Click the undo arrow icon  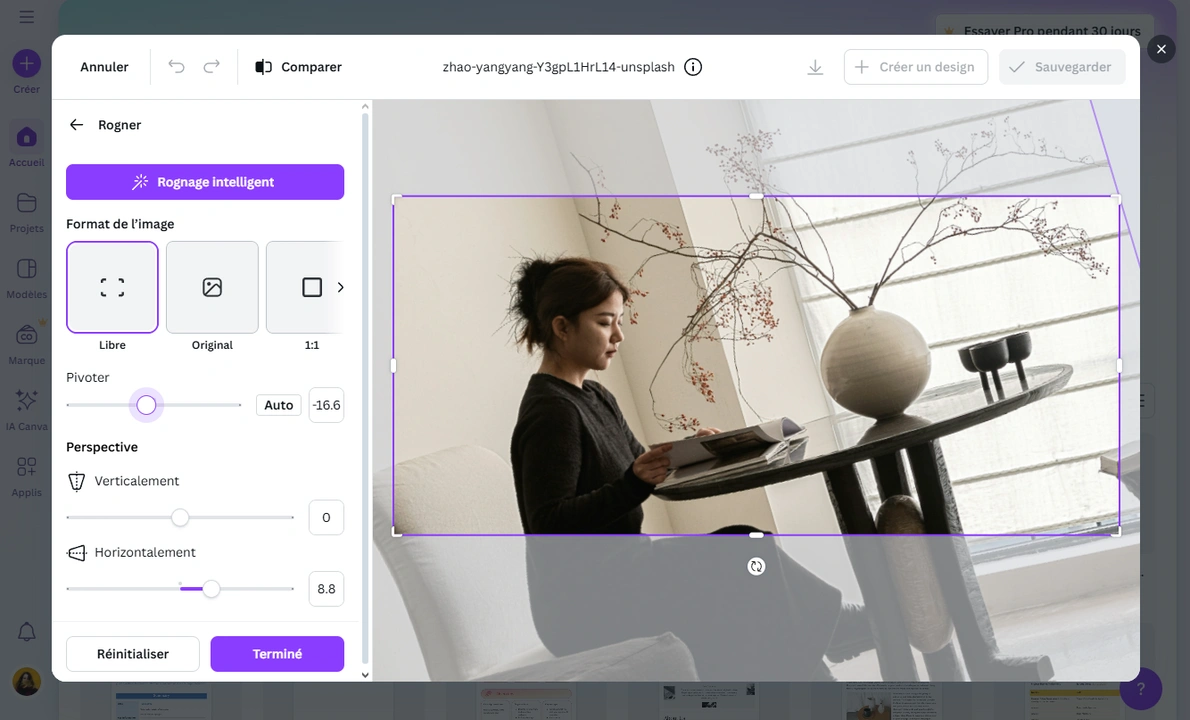pyautogui.click(x=176, y=66)
